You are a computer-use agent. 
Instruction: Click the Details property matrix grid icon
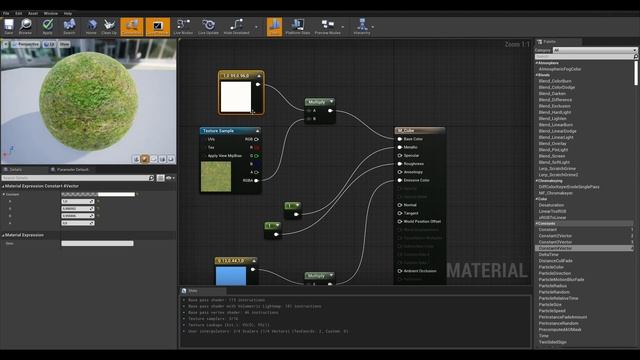(160, 178)
